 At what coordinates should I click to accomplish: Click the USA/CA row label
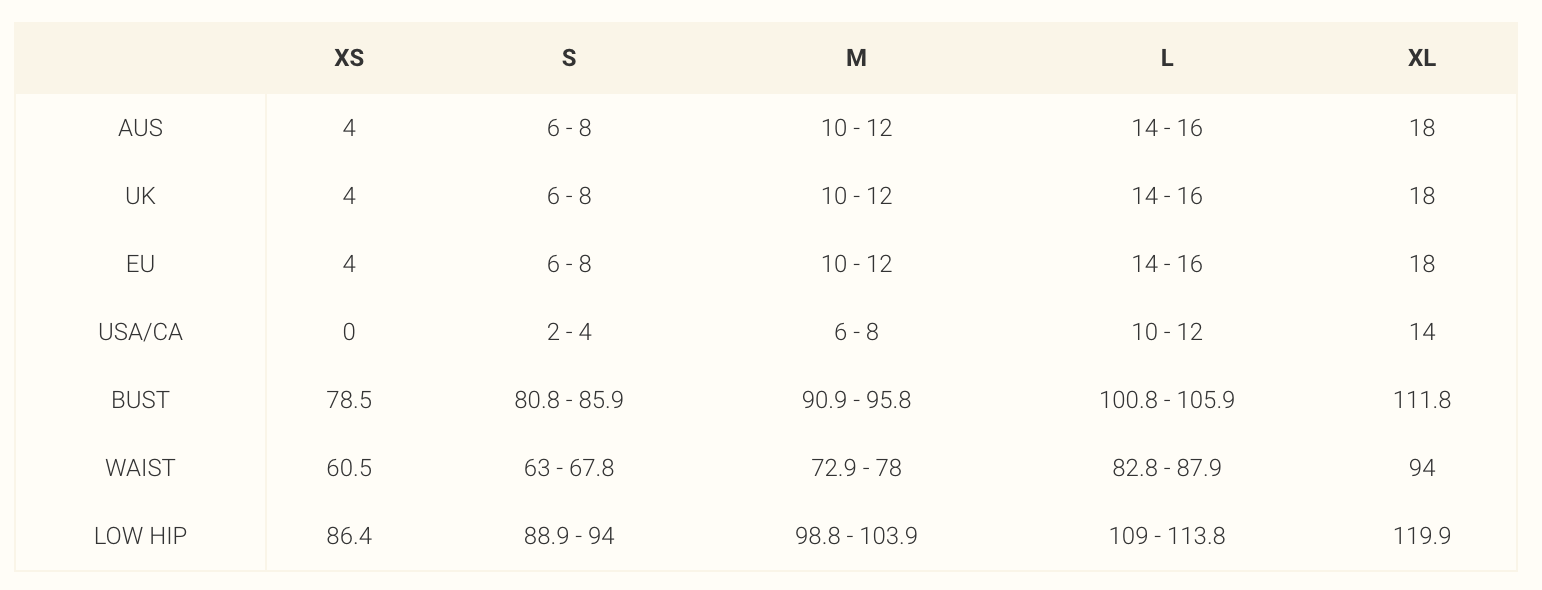pos(140,332)
